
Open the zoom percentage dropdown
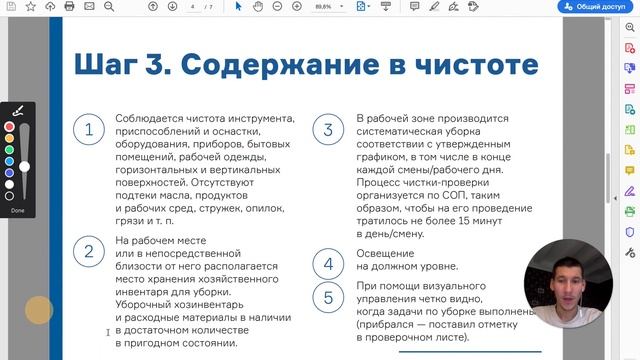tap(342, 7)
